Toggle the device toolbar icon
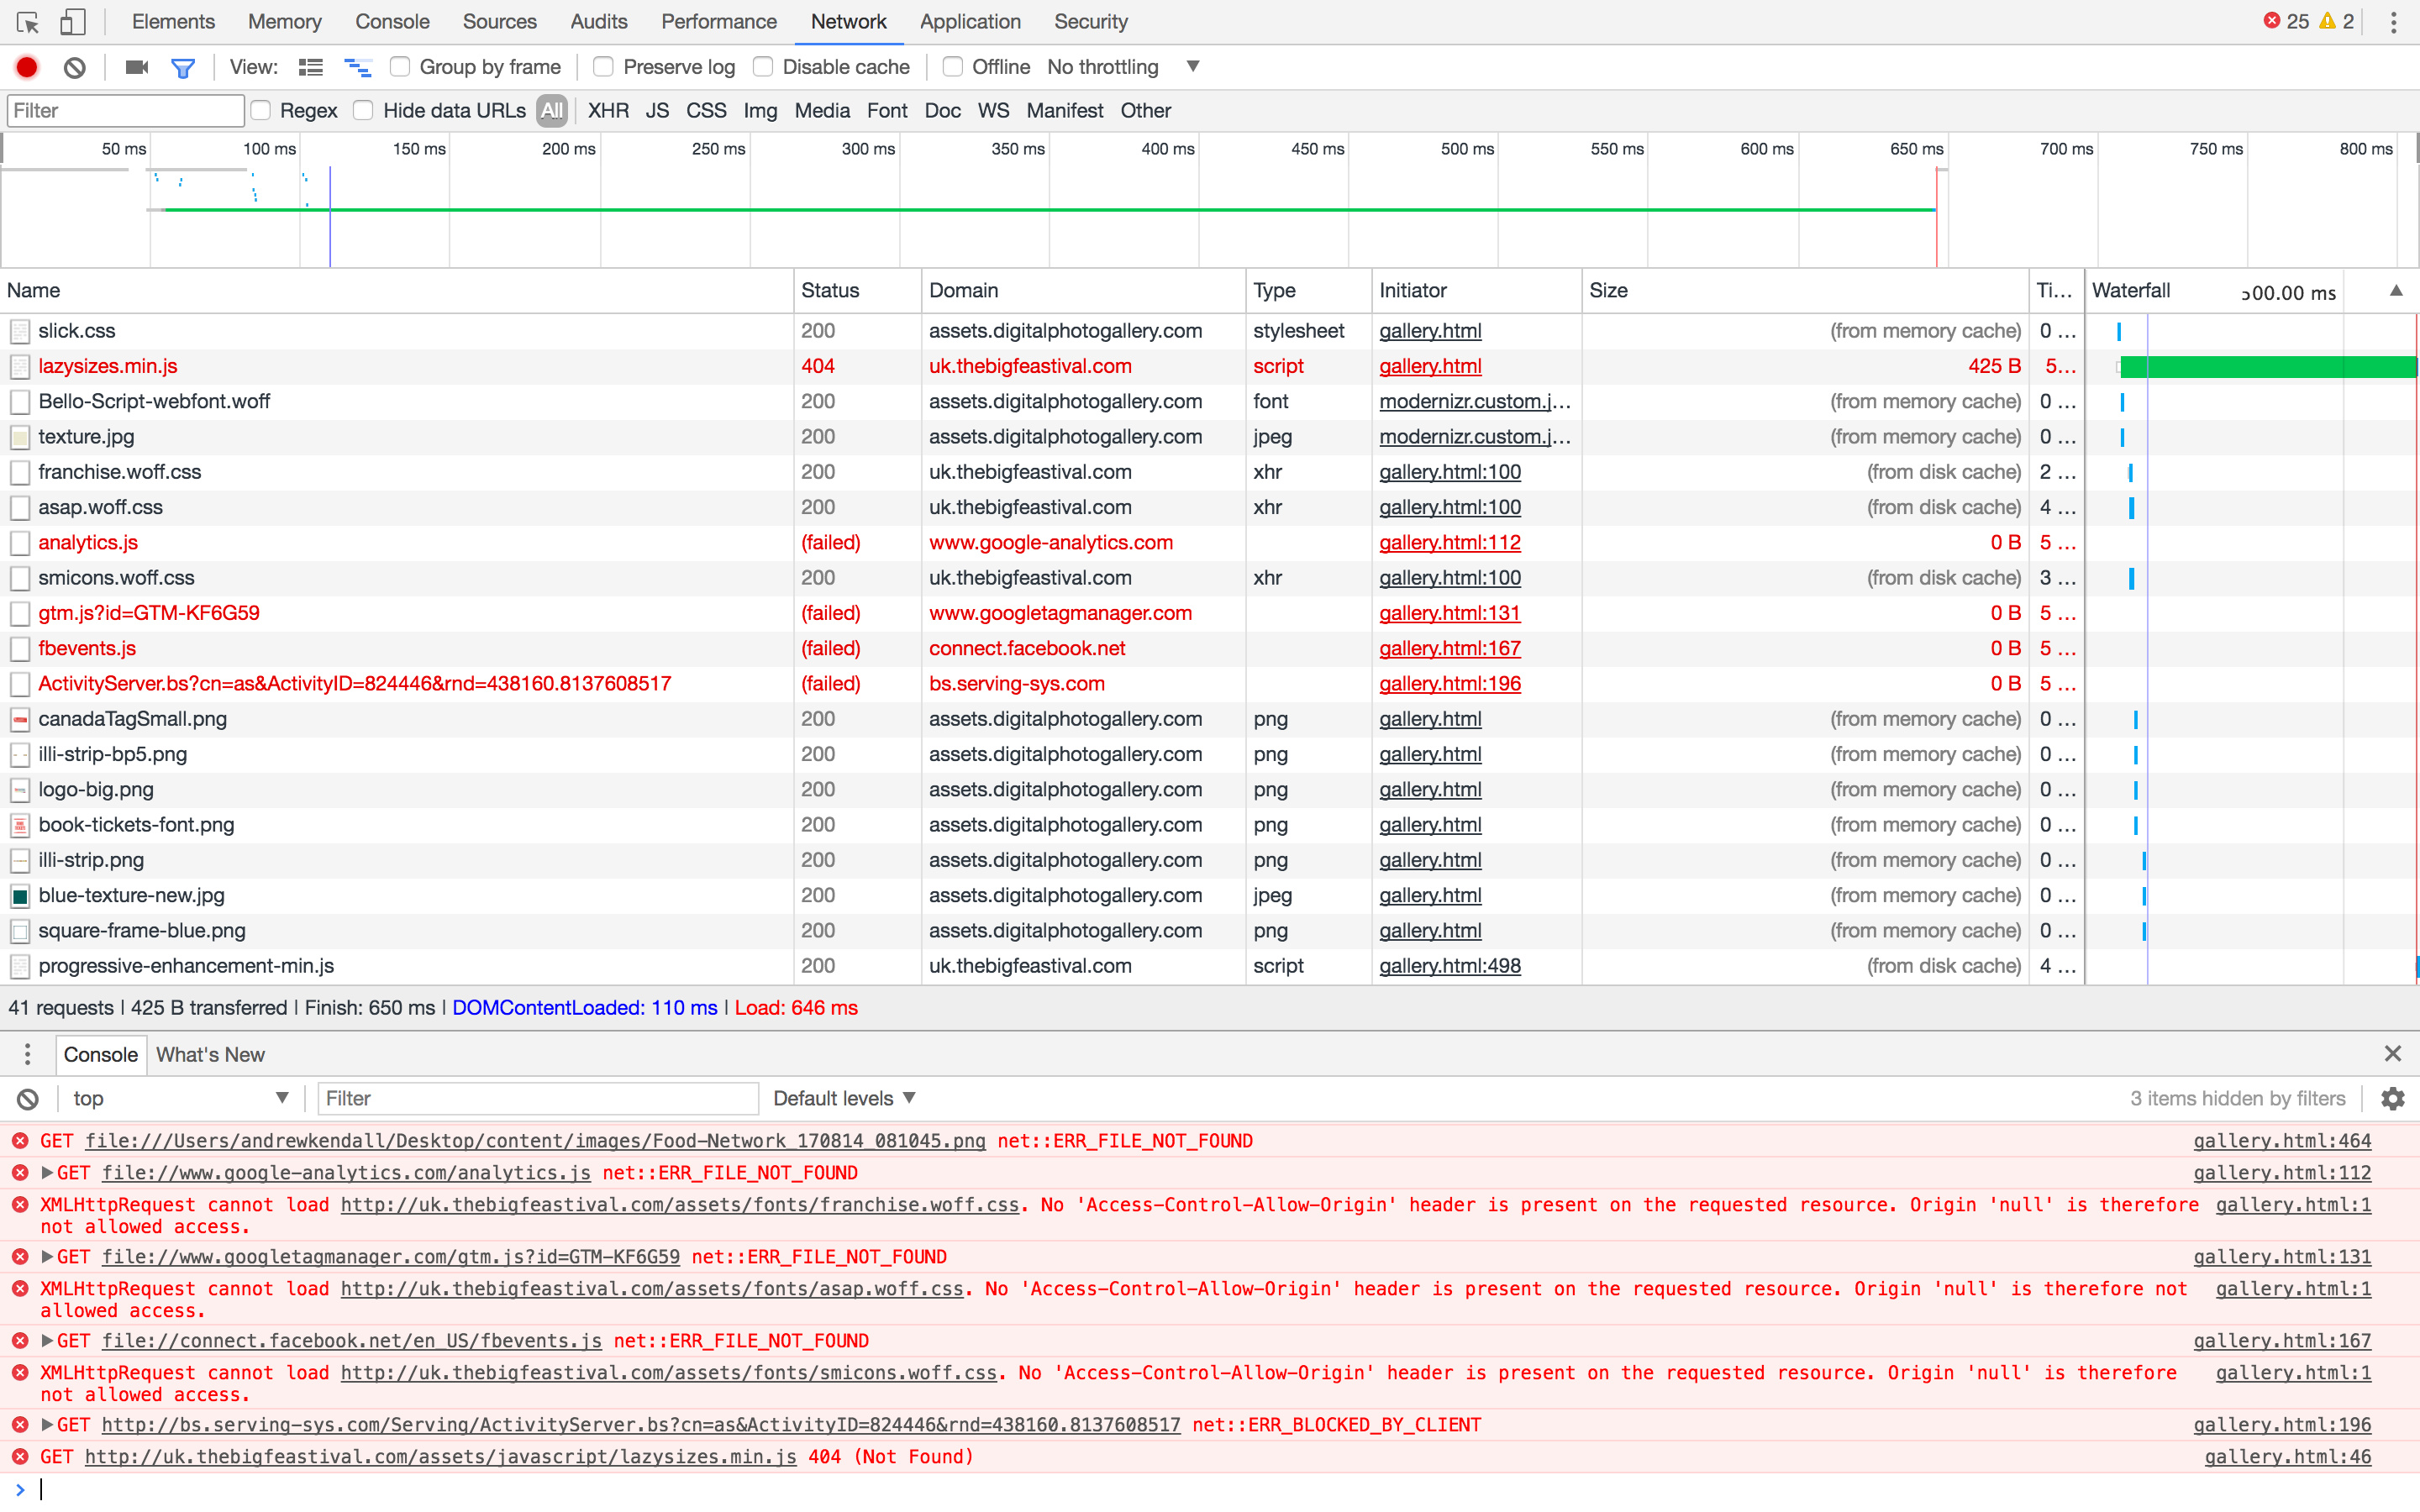Viewport: 2420px width, 1512px height. (x=73, y=21)
